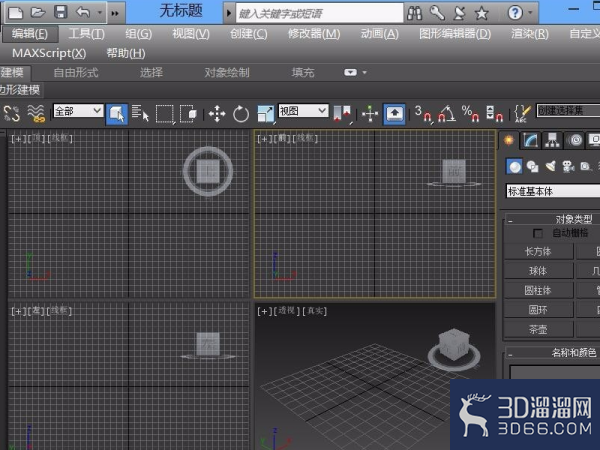Open the 修改器(M) menu
600x450 pixels.
(314, 34)
